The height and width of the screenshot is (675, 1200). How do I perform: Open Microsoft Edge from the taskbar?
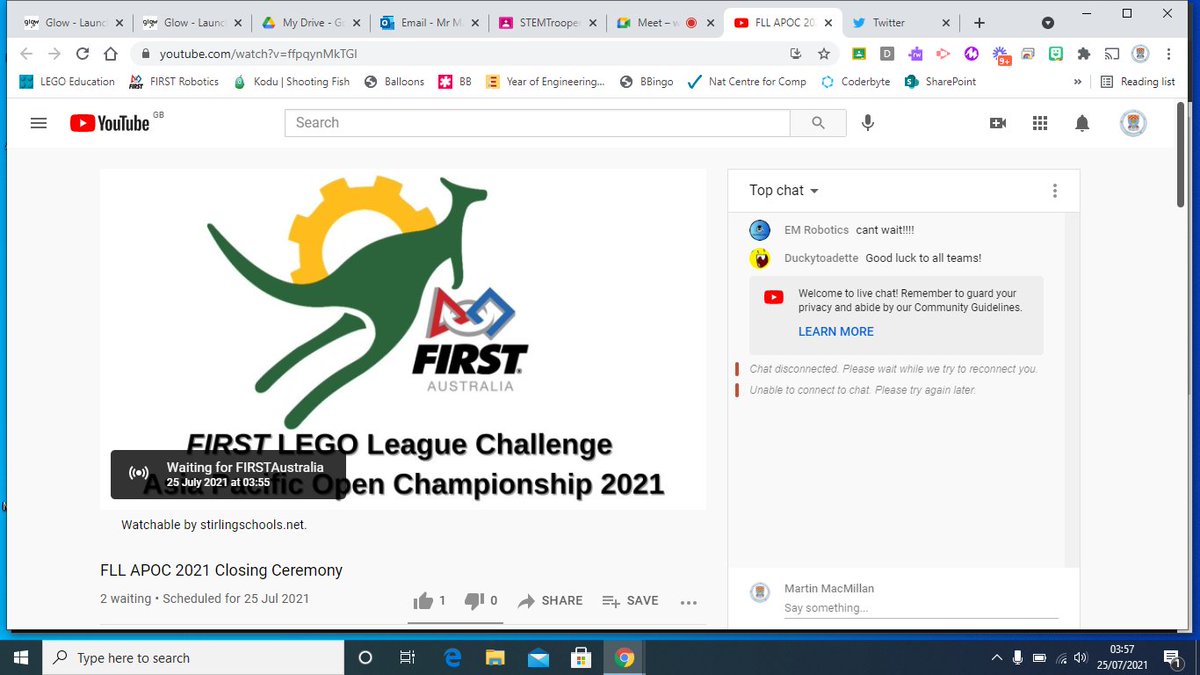pyautogui.click(x=452, y=657)
